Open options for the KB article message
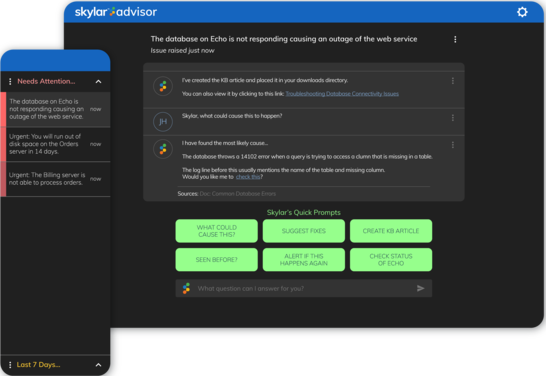Screen dimensions: 546x376 453,81
